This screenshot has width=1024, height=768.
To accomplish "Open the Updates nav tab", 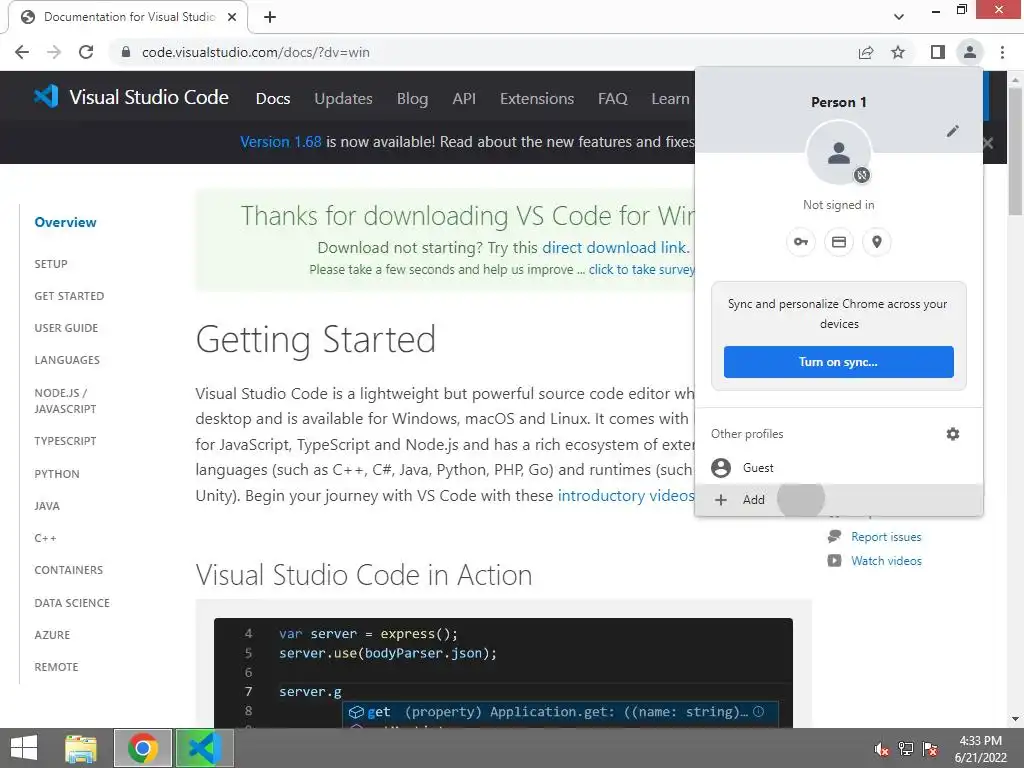I will pos(344,99).
